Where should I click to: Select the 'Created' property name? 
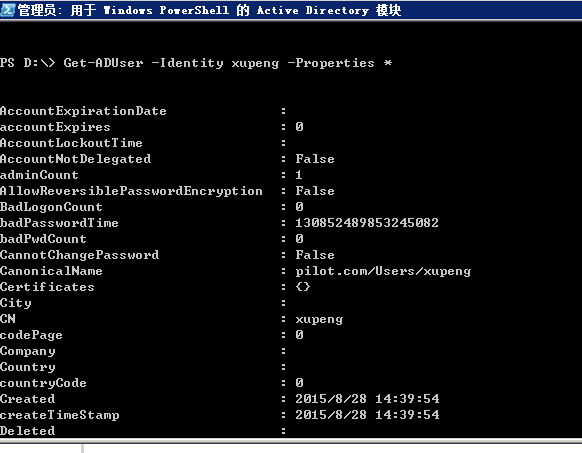(27, 399)
